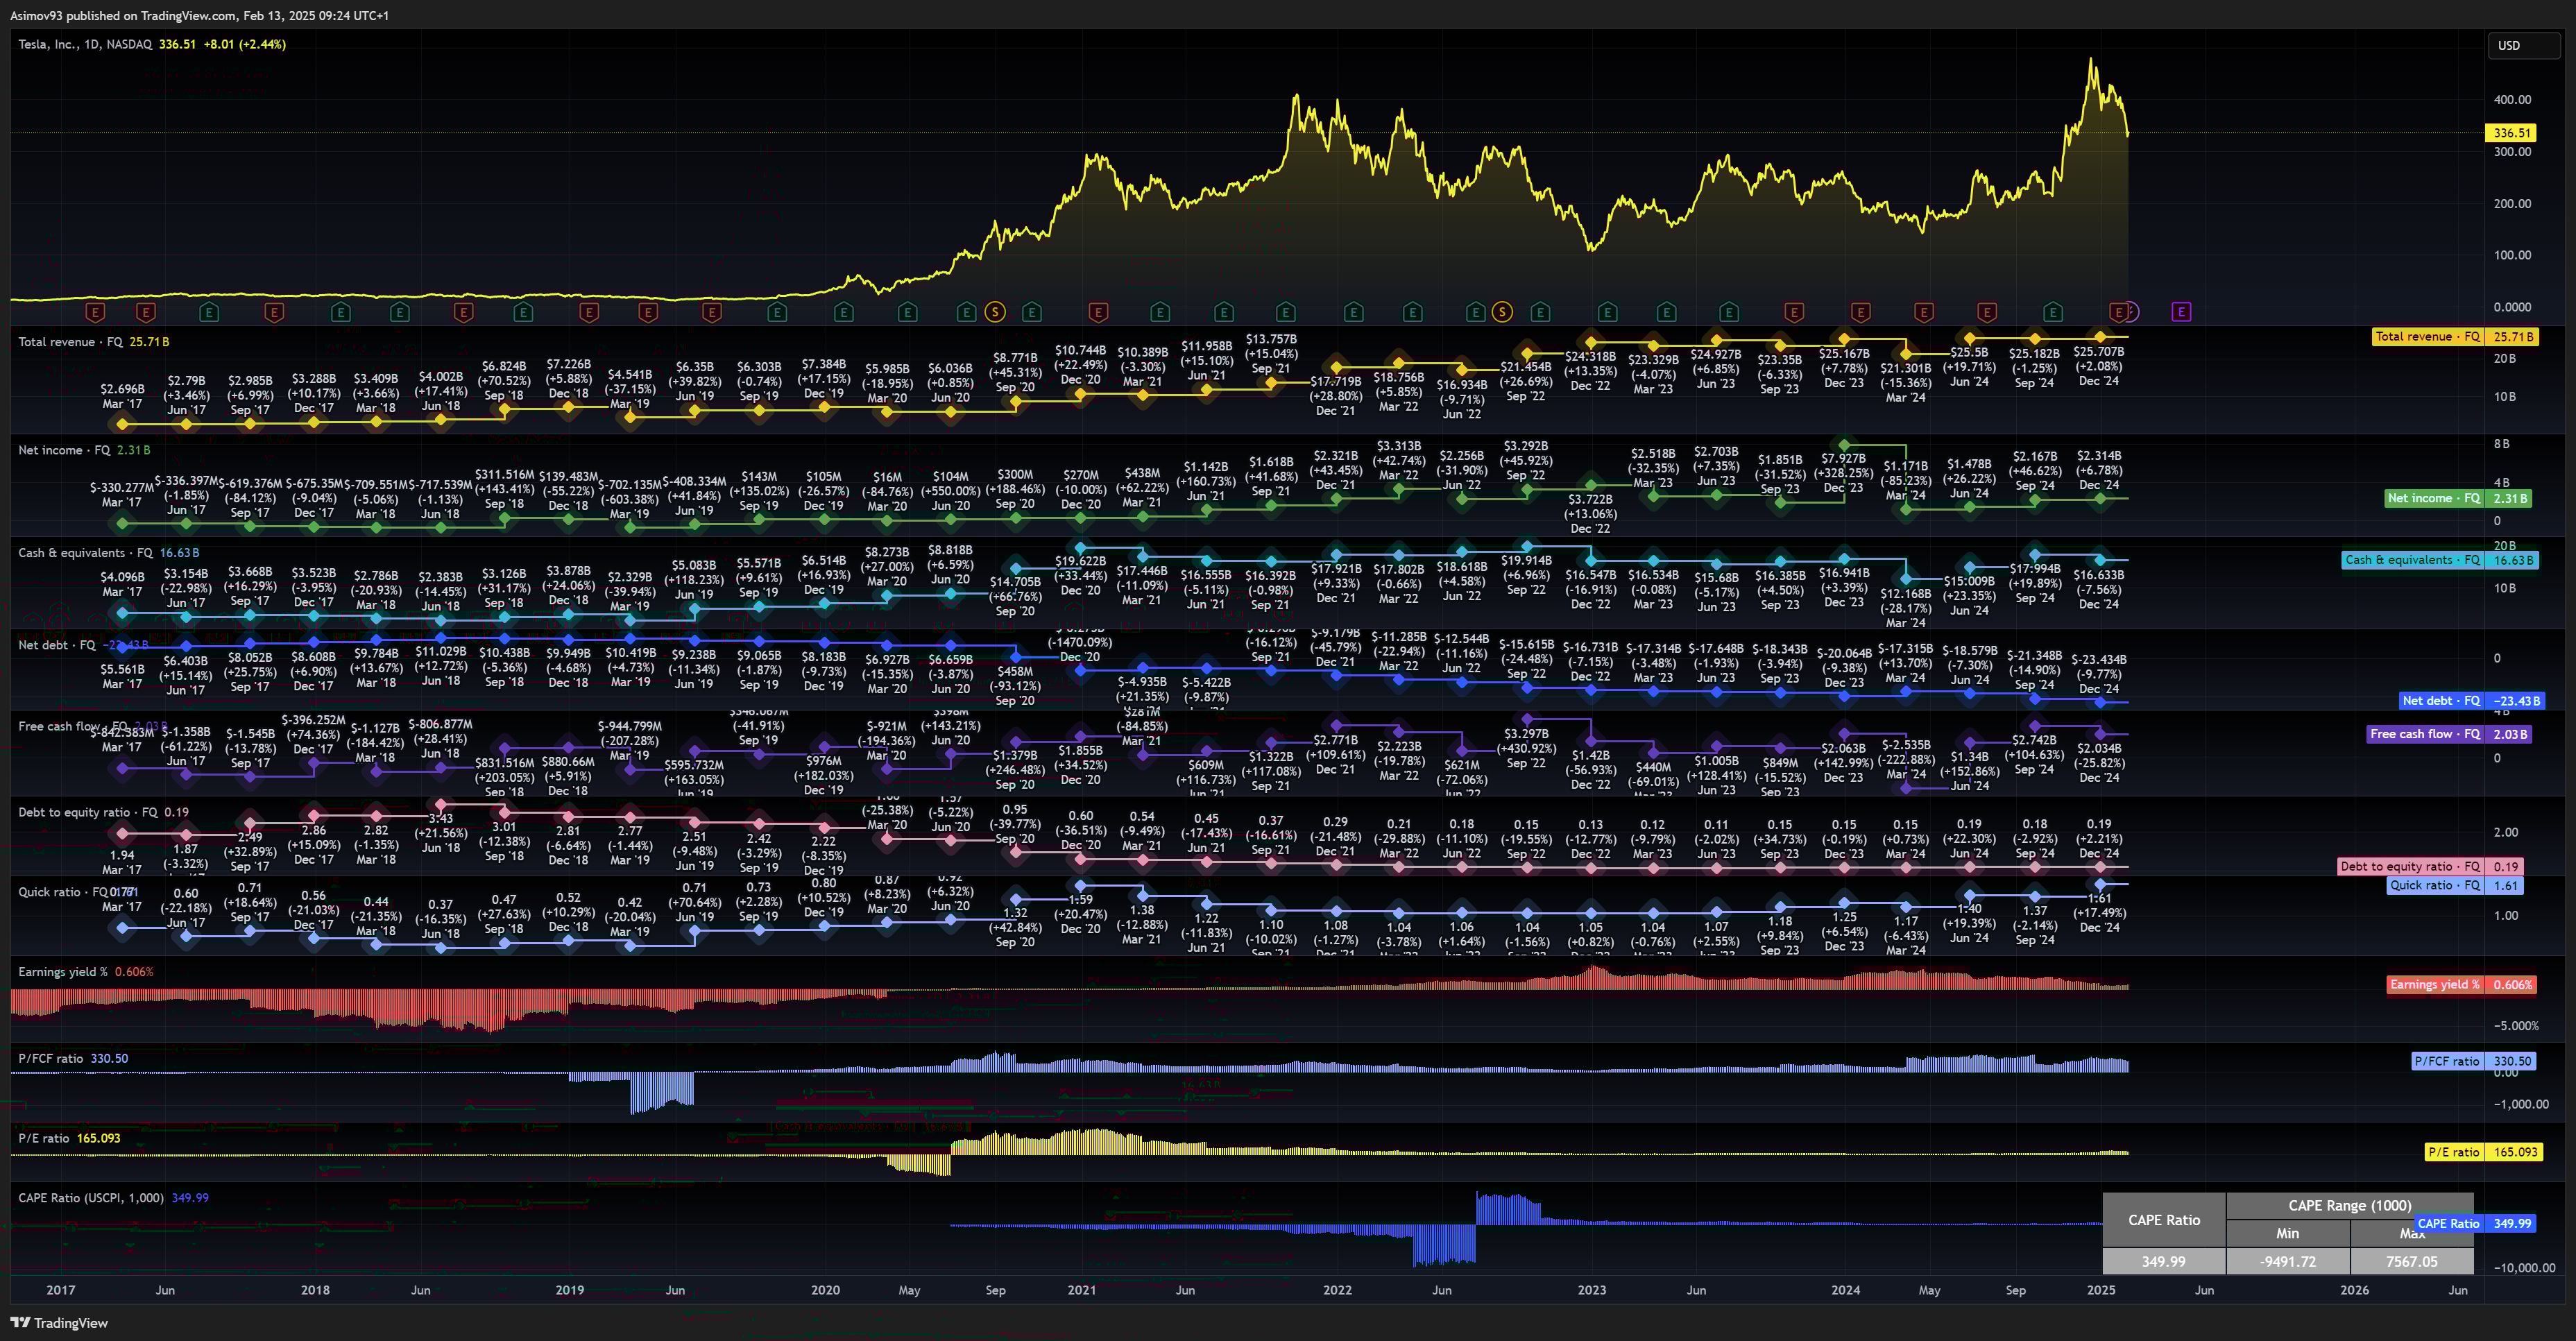Click the blue Net debt · FQ −23.43B scale label
Viewport: 2576px width, 1341px height.
pyautogui.click(x=2471, y=701)
